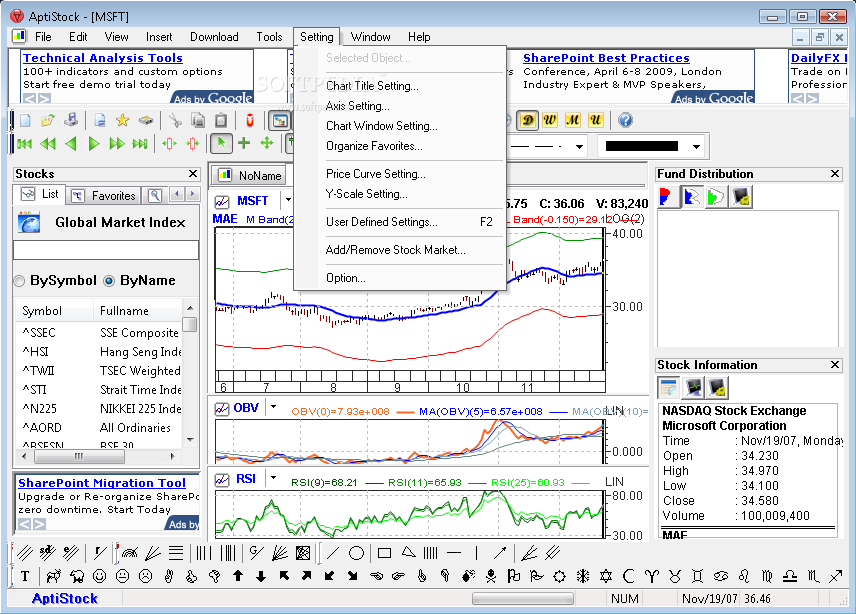Open SharePoint Migration Tool ad link
Screen dimensions: 856x614
[x=102, y=483]
